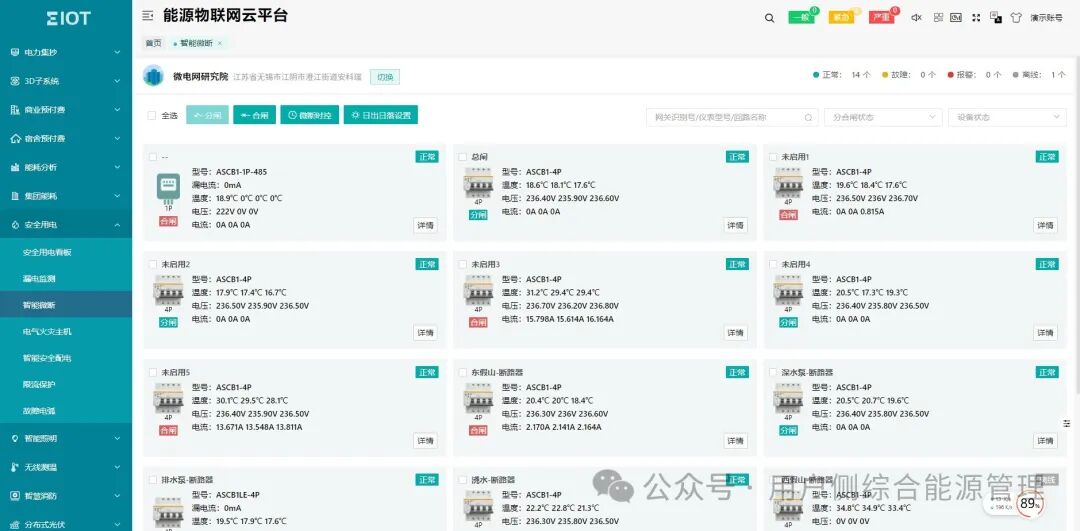The height and width of the screenshot is (531, 1080).
Task: Expand the 智能照明 menu chevron
Action: coord(117,438)
